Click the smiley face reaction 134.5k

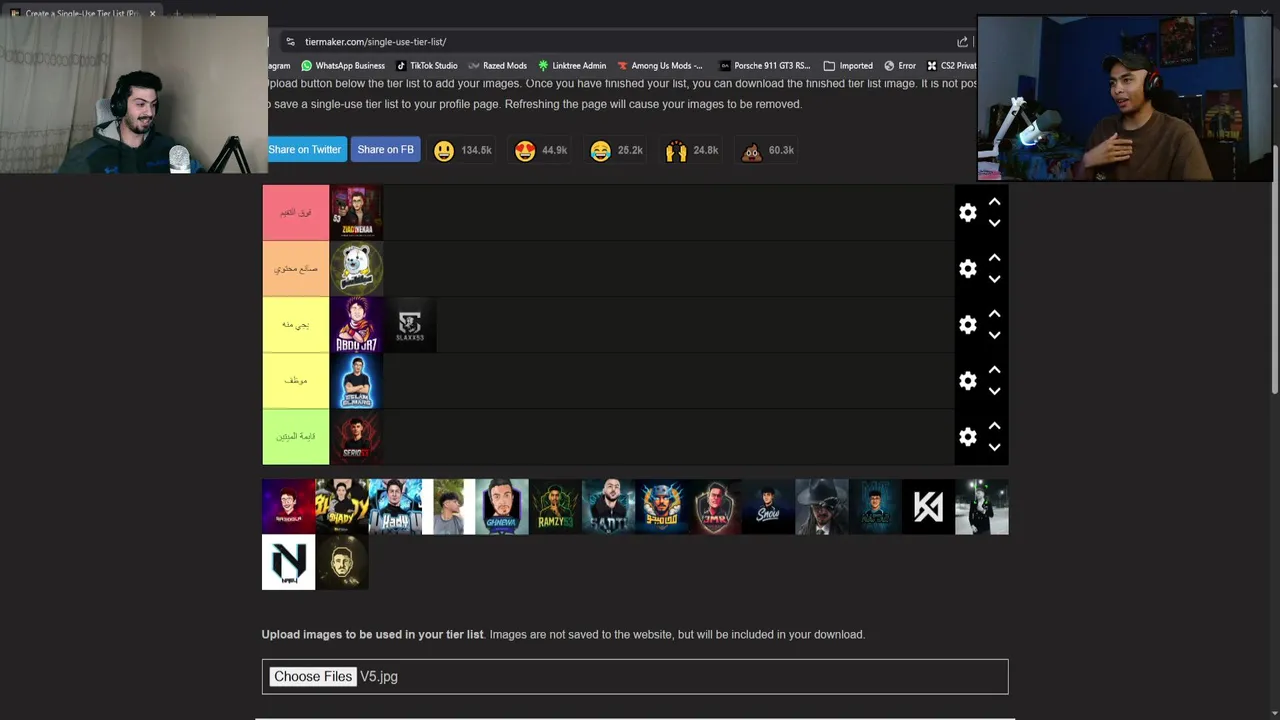tap(461, 150)
